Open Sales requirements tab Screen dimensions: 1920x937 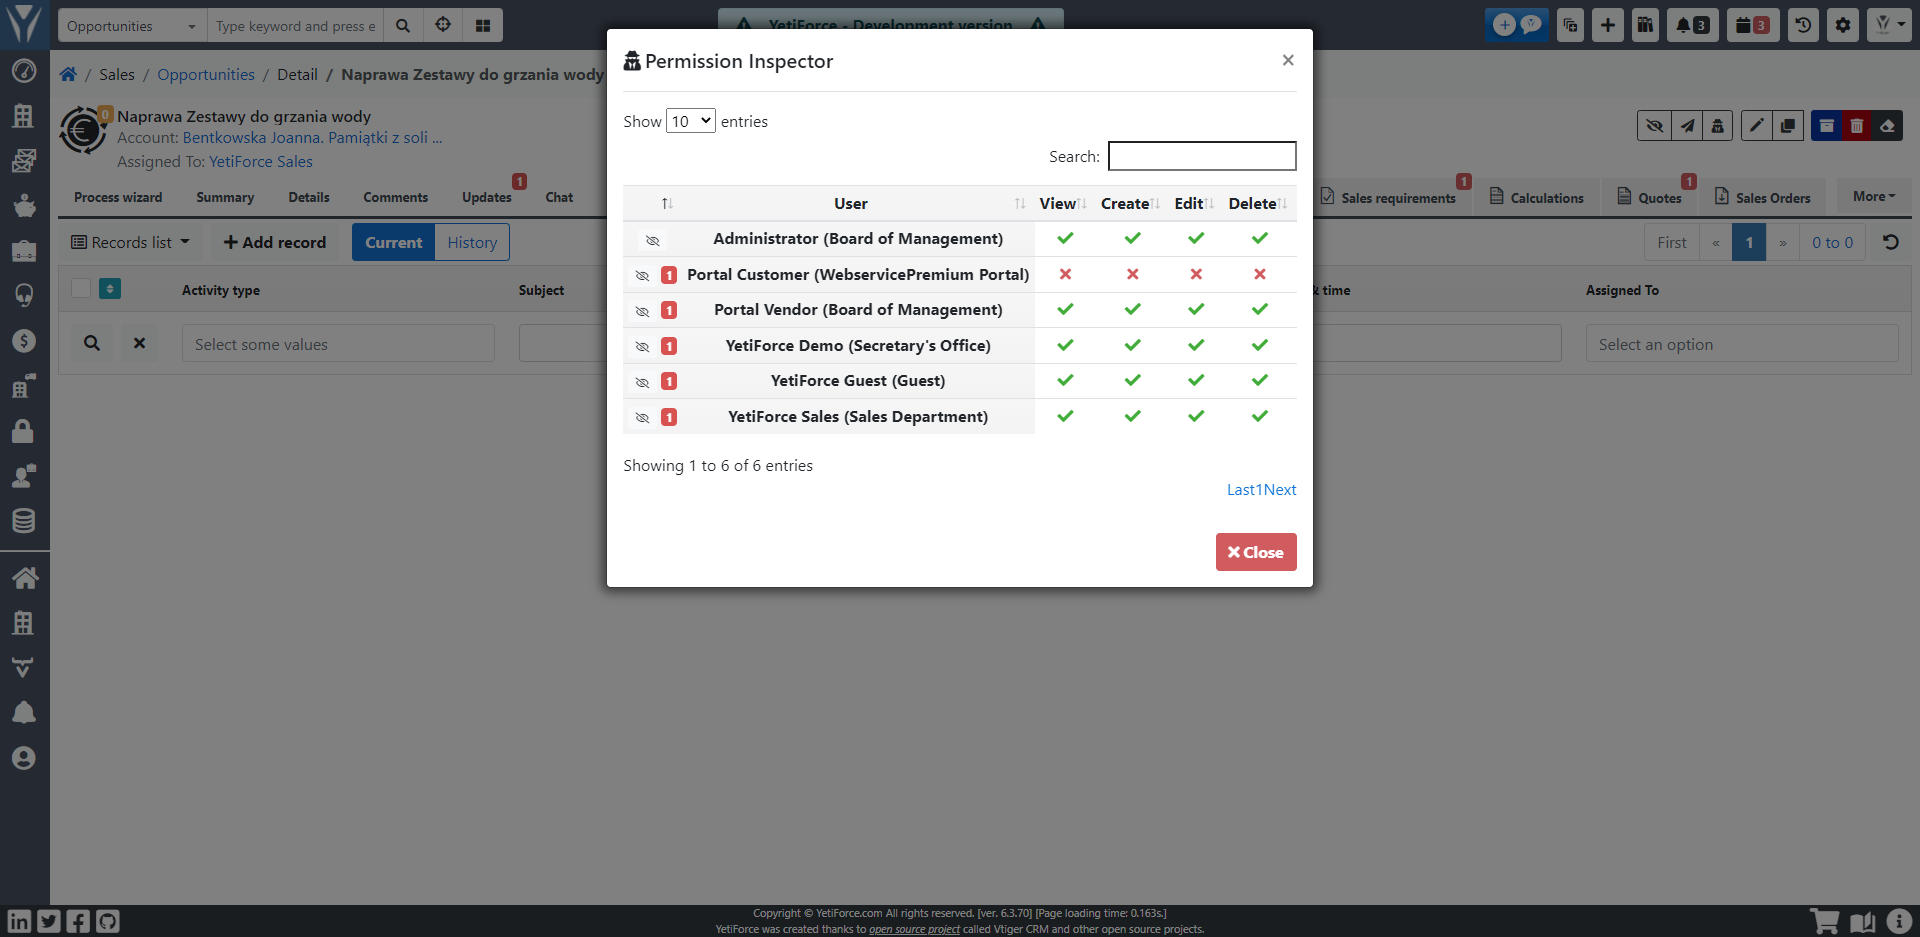tap(1388, 197)
